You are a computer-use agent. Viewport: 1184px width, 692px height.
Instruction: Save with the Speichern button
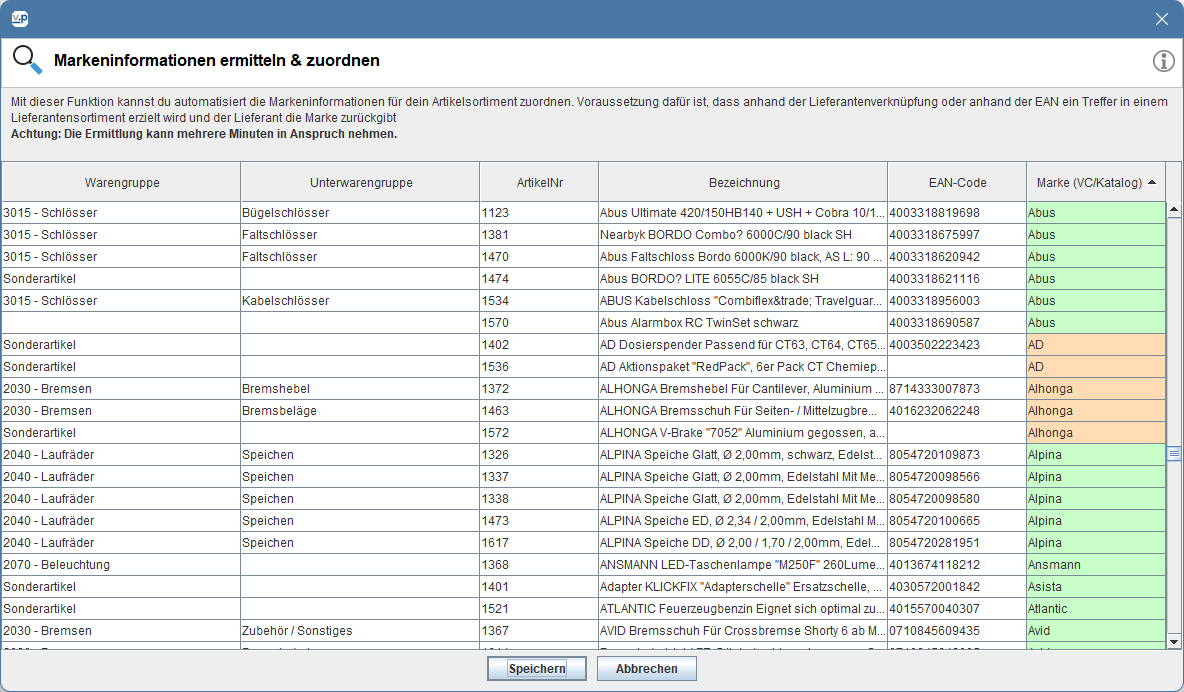tap(537, 669)
